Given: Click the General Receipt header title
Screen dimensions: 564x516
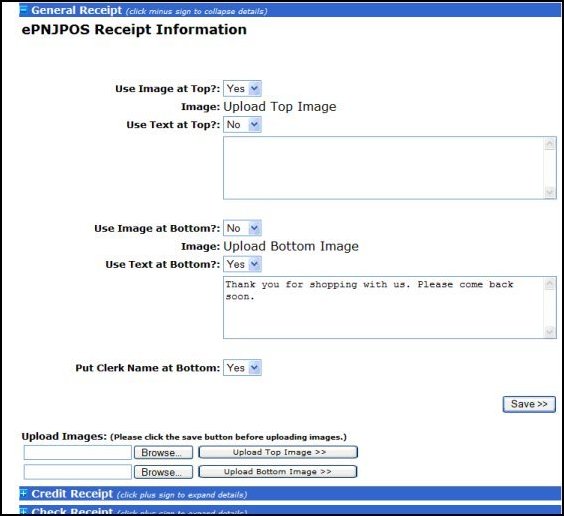Looking at the screenshot, I should [x=76, y=10].
